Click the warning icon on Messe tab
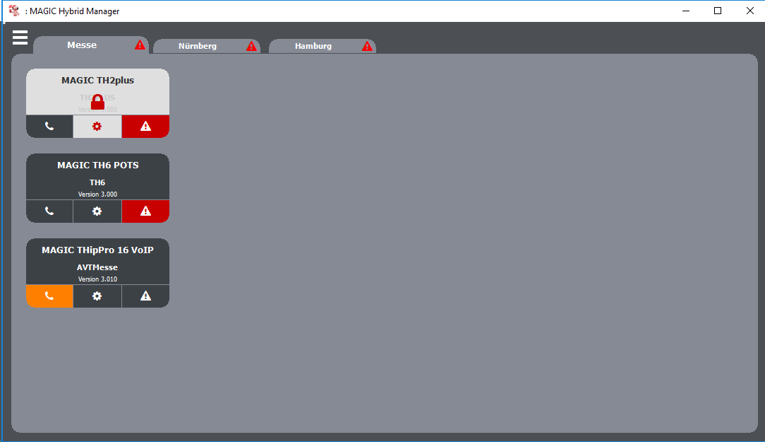This screenshot has height=442, width=765. point(140,45)
